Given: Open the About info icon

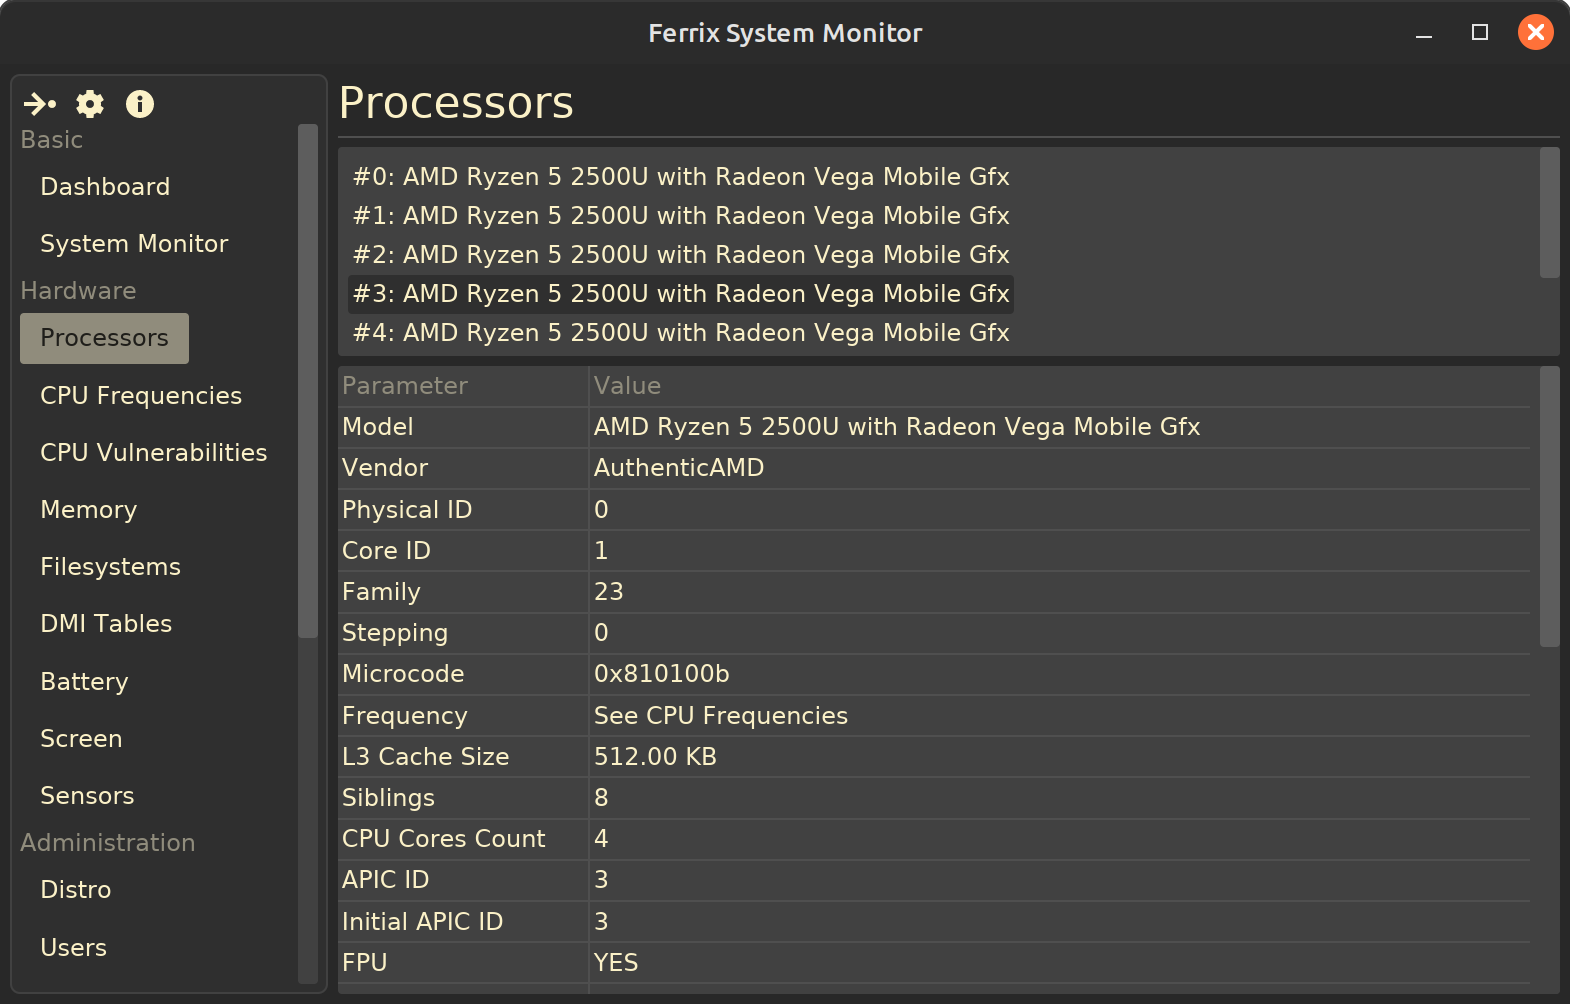Looking at the screenshot, I should 140,104.
